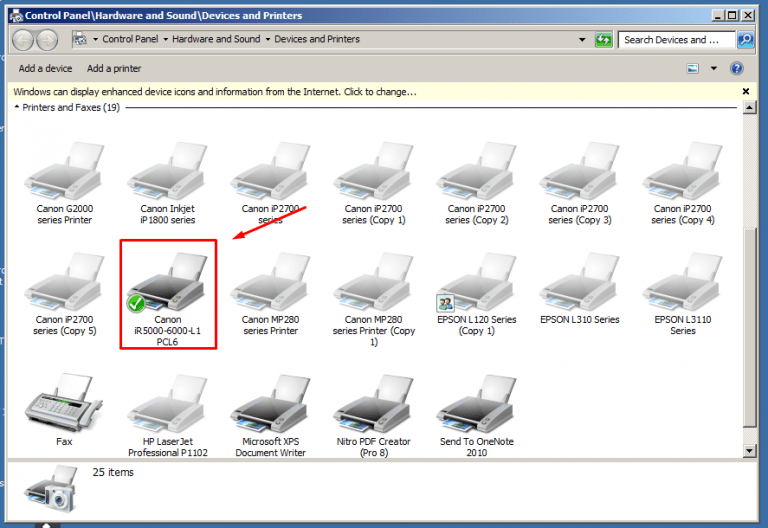Open the view options dropdown arrow

point(714,69)
